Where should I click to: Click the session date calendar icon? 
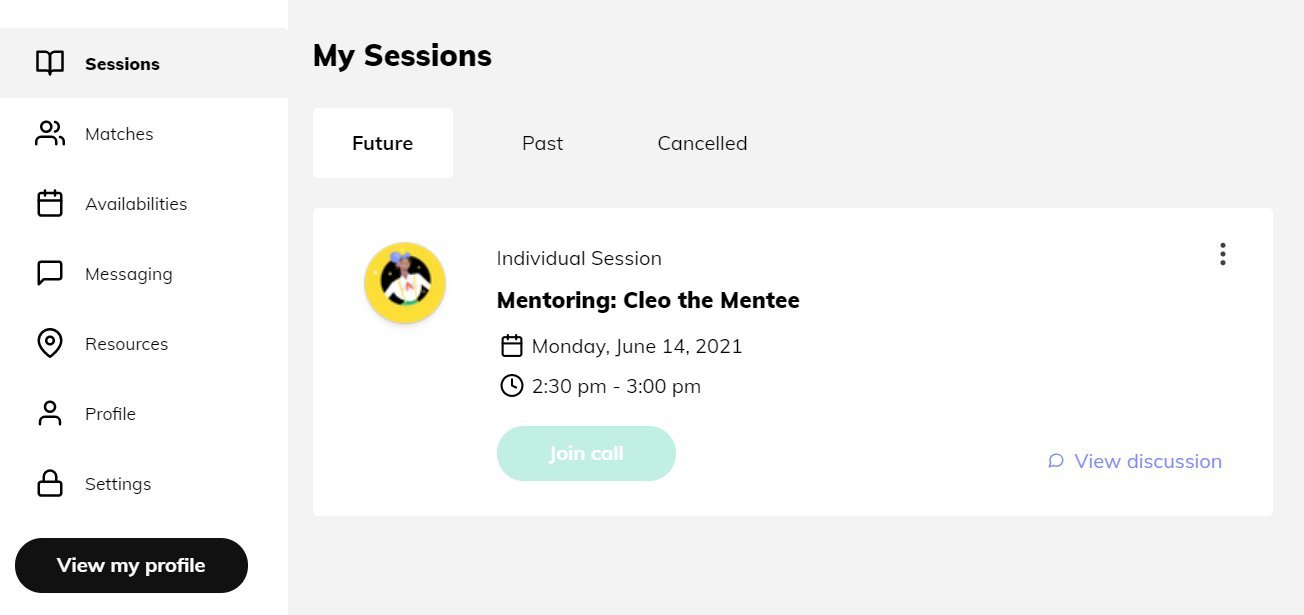(511, 346)
